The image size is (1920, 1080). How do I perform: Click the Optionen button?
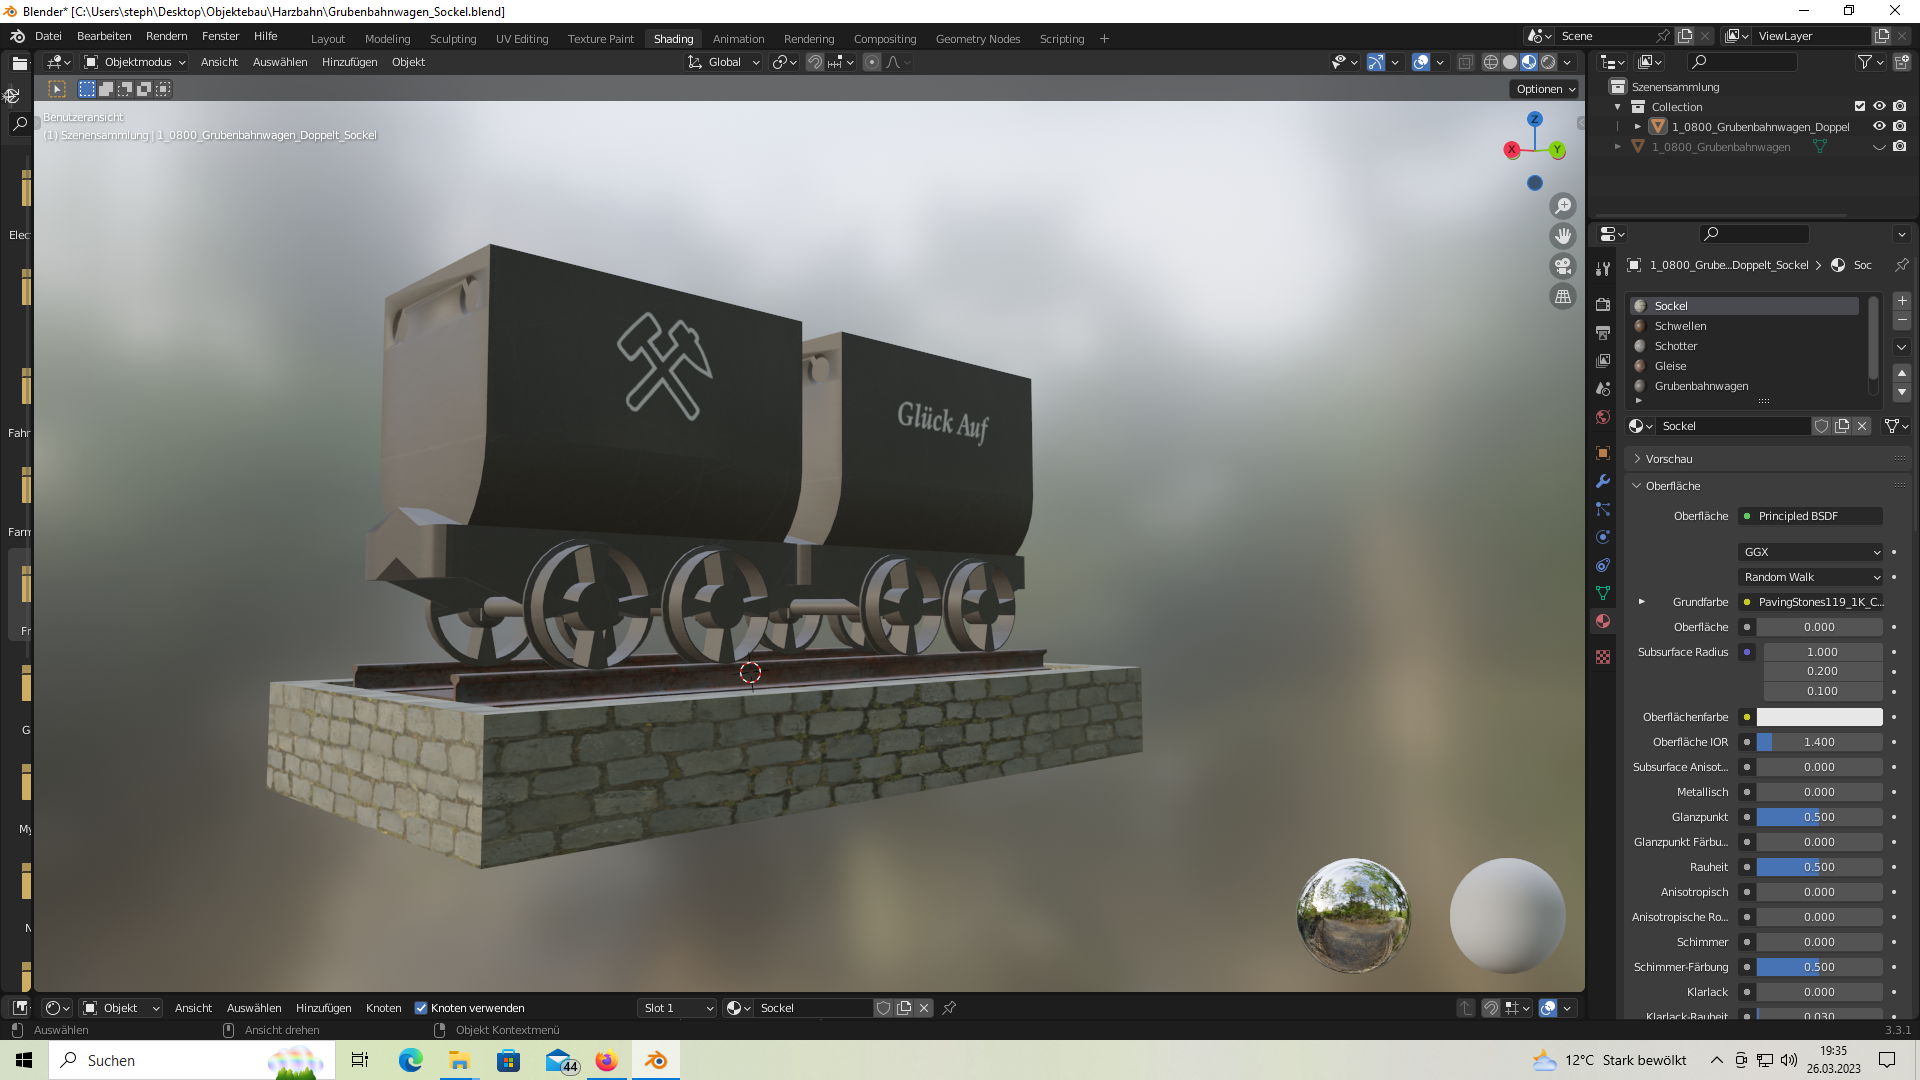[x=1545, y=89]
